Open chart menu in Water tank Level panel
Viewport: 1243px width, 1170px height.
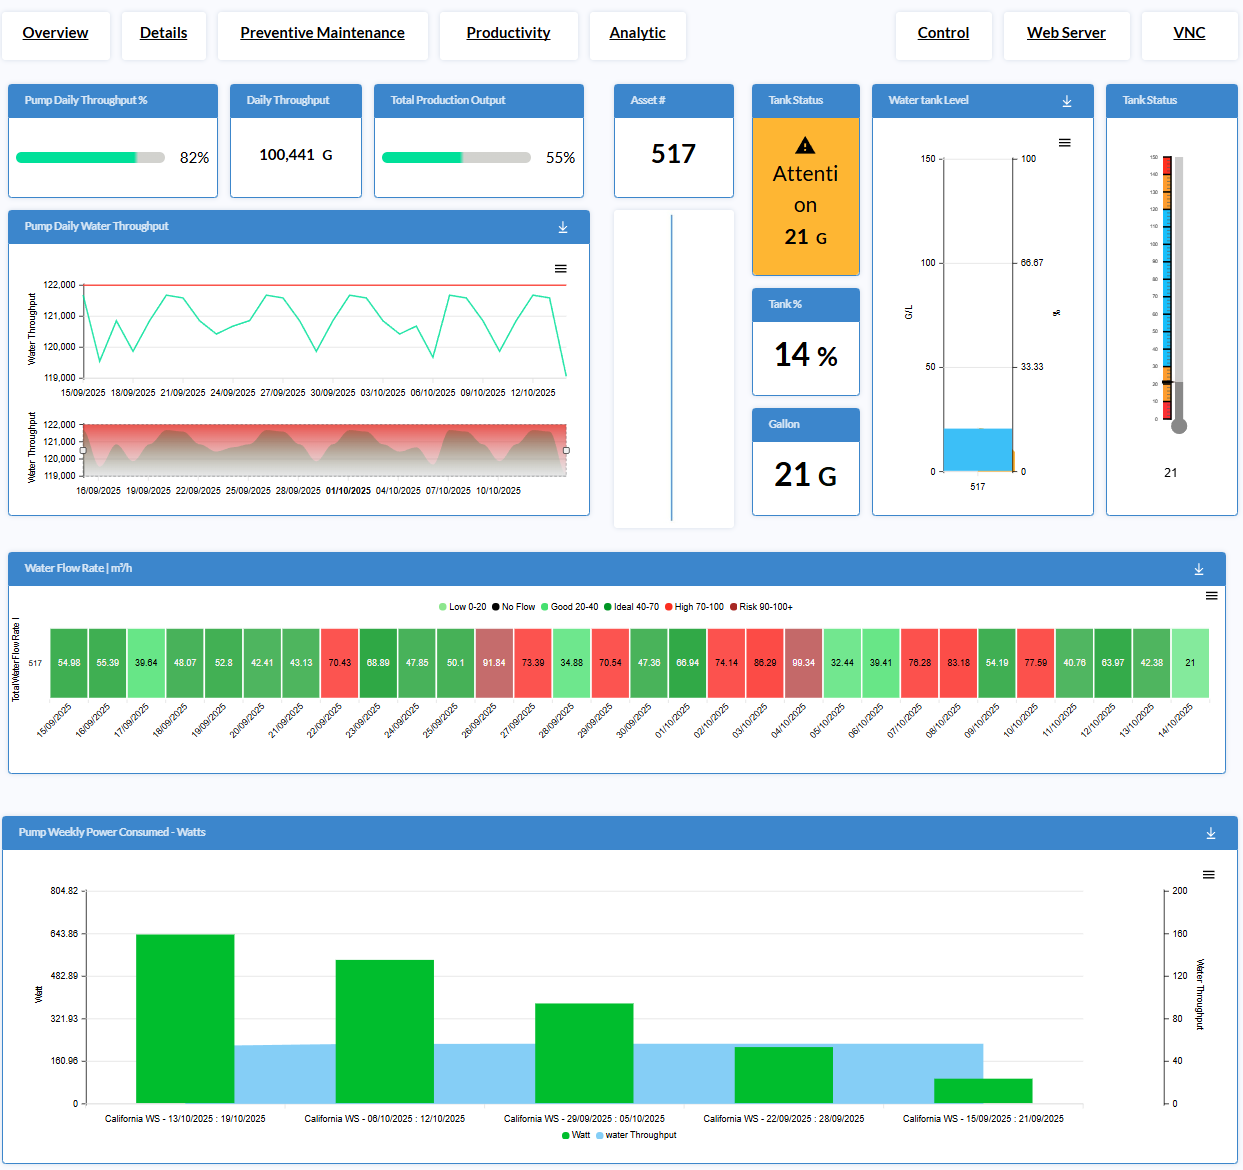pos(1065,143)
